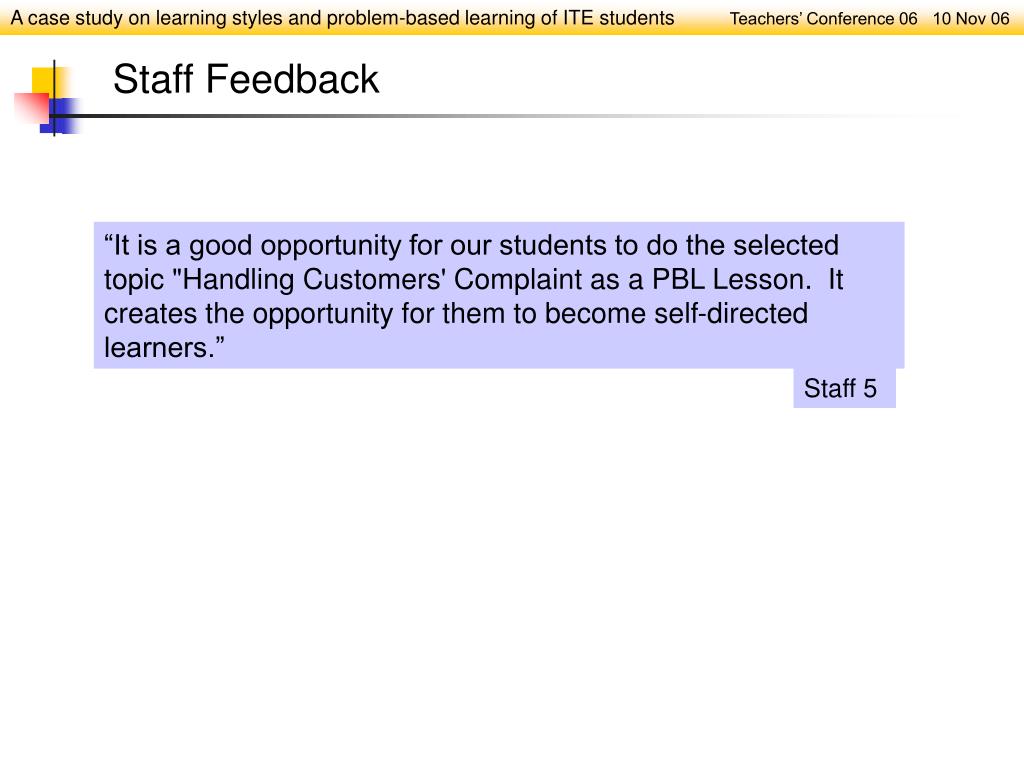Click "ITE students" in the header text
Screen dimensions: 1024x768
click(618, 18)
